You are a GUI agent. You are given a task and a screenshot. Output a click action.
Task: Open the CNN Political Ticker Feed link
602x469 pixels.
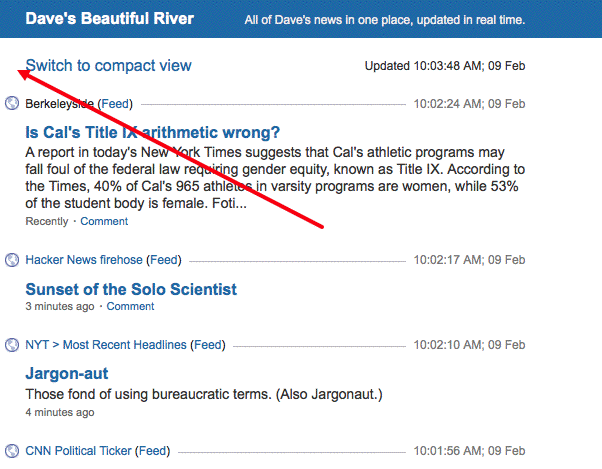coord(153,451)
